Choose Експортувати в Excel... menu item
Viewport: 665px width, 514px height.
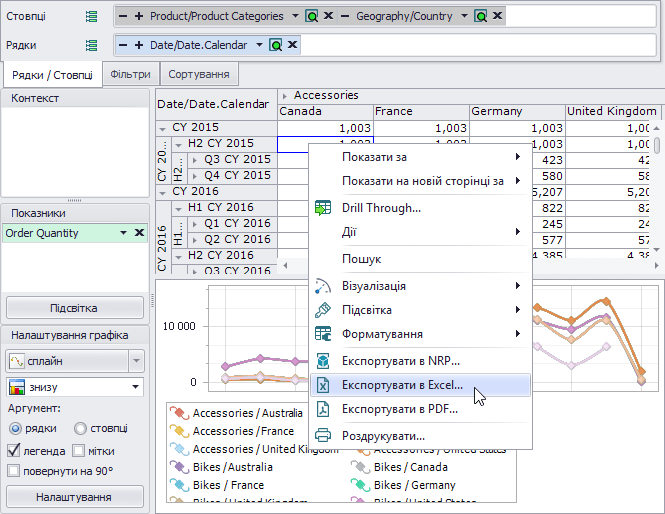[x=420, y=385]
